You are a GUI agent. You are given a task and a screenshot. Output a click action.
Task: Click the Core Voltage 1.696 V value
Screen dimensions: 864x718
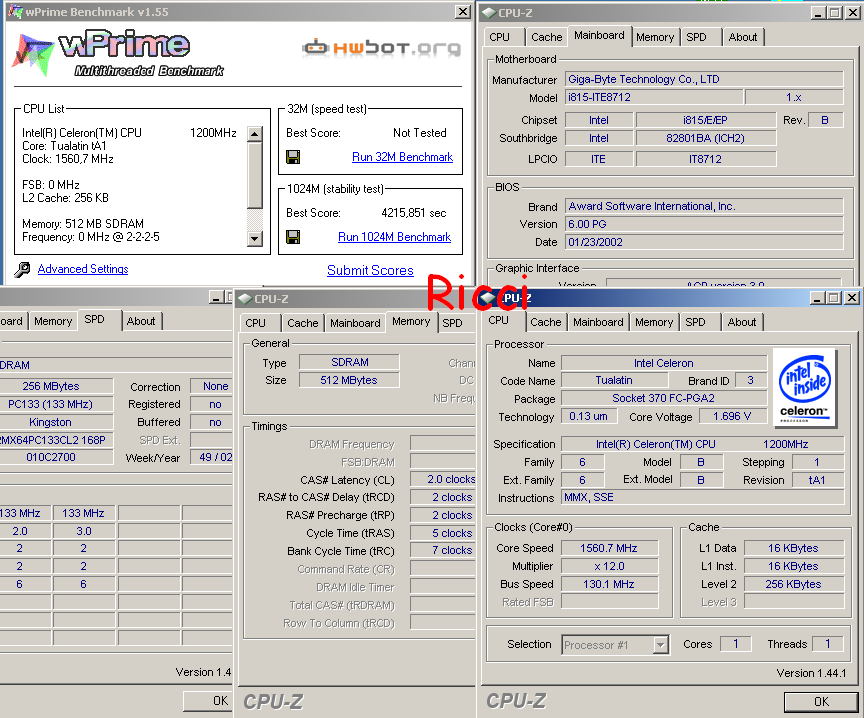click(732, 416)
